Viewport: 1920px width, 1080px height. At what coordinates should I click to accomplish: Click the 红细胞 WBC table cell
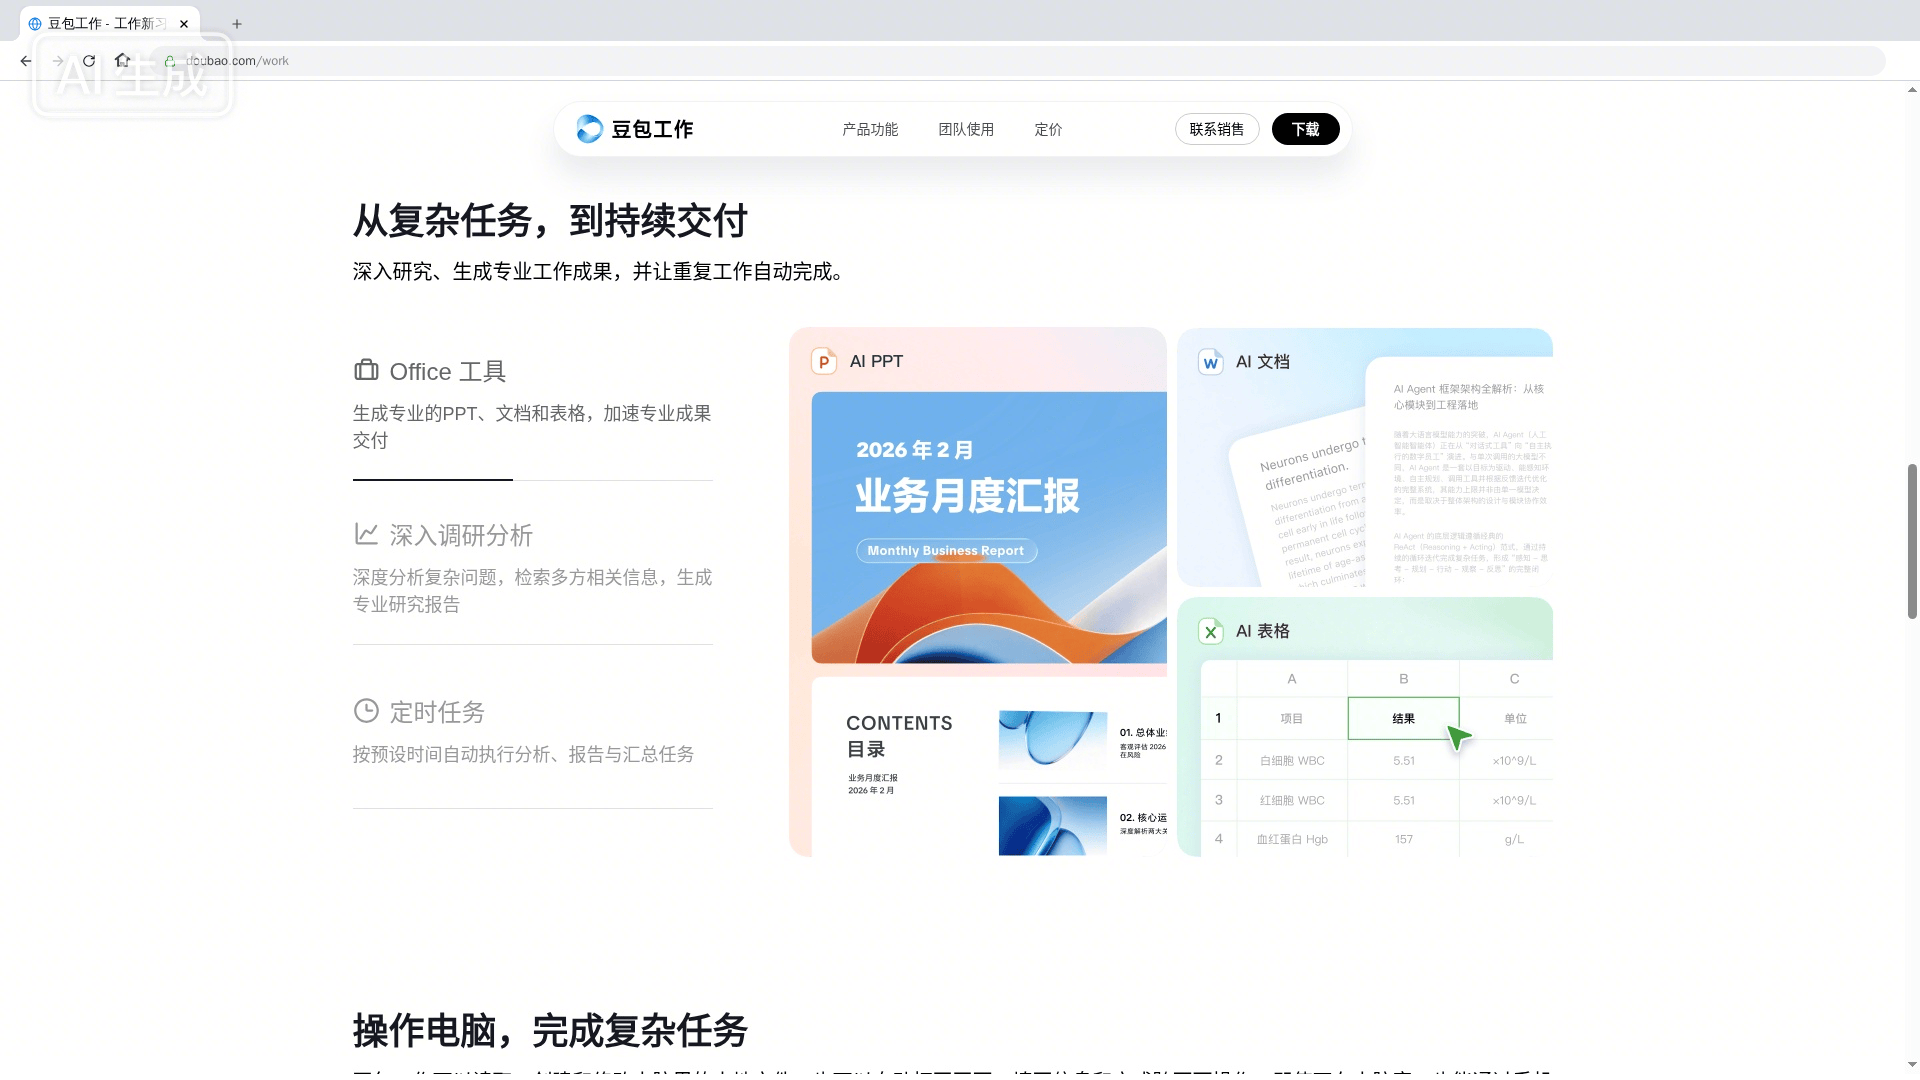[1292, 800]
